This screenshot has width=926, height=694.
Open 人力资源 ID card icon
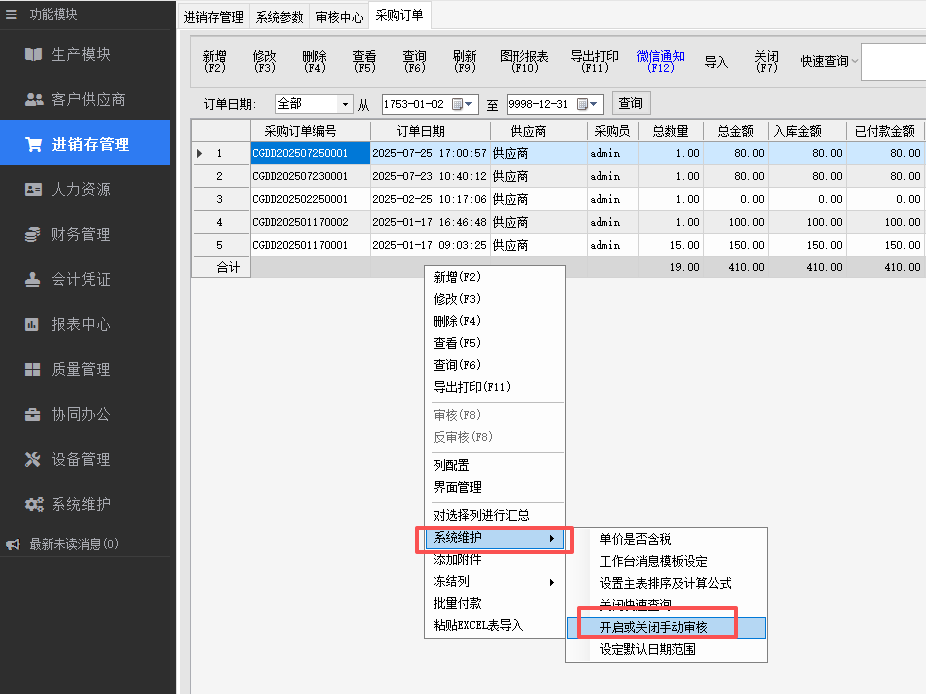point(33,189)
